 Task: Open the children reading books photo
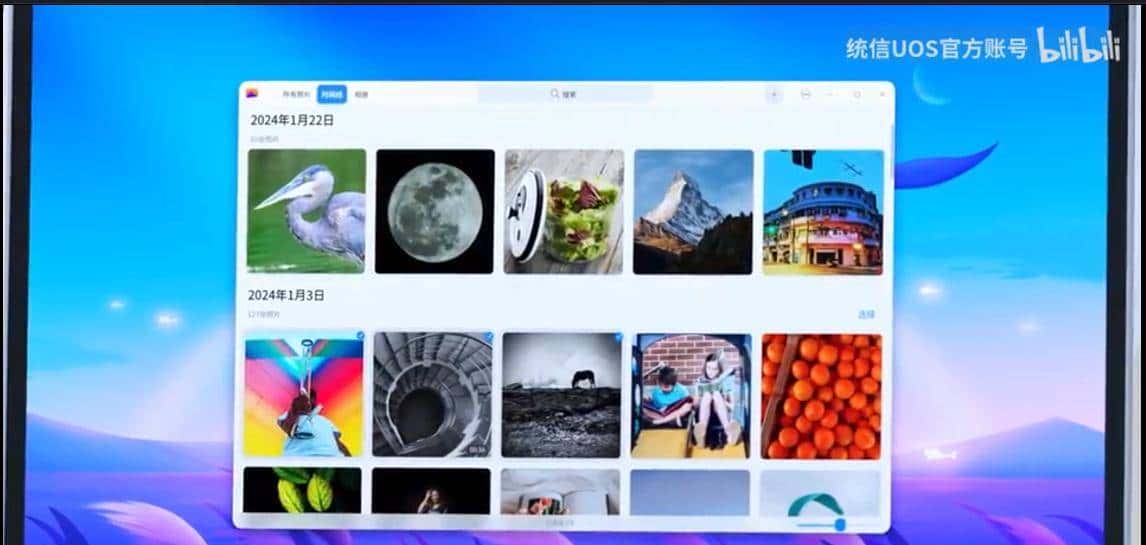pos(691,396)
